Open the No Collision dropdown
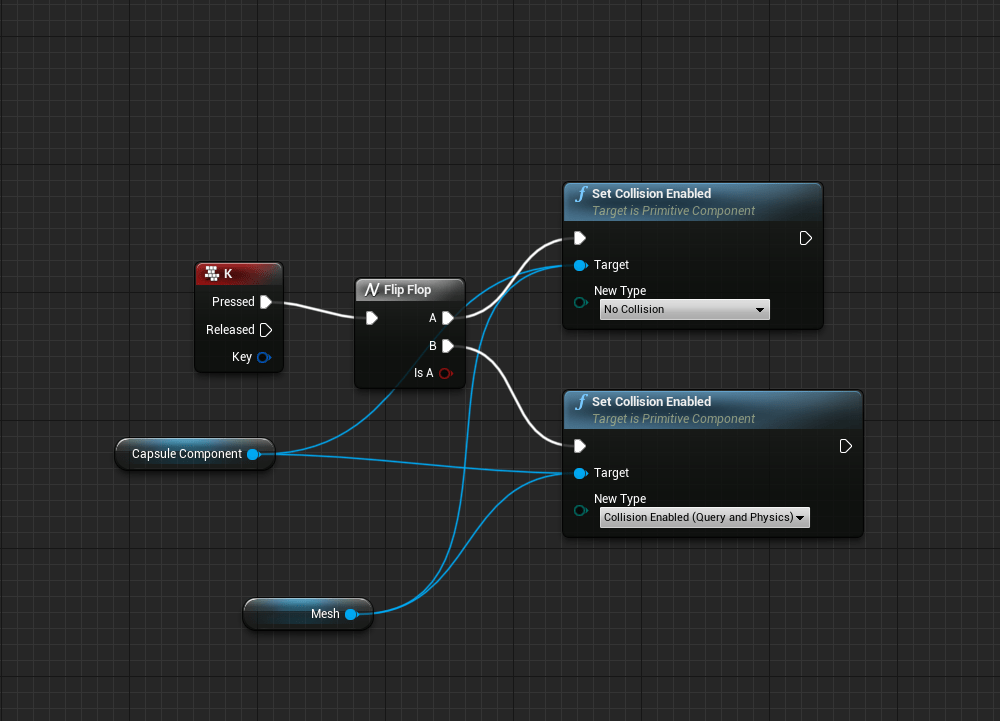Viewport: 1000px width, 721px height. pos(685,310)
